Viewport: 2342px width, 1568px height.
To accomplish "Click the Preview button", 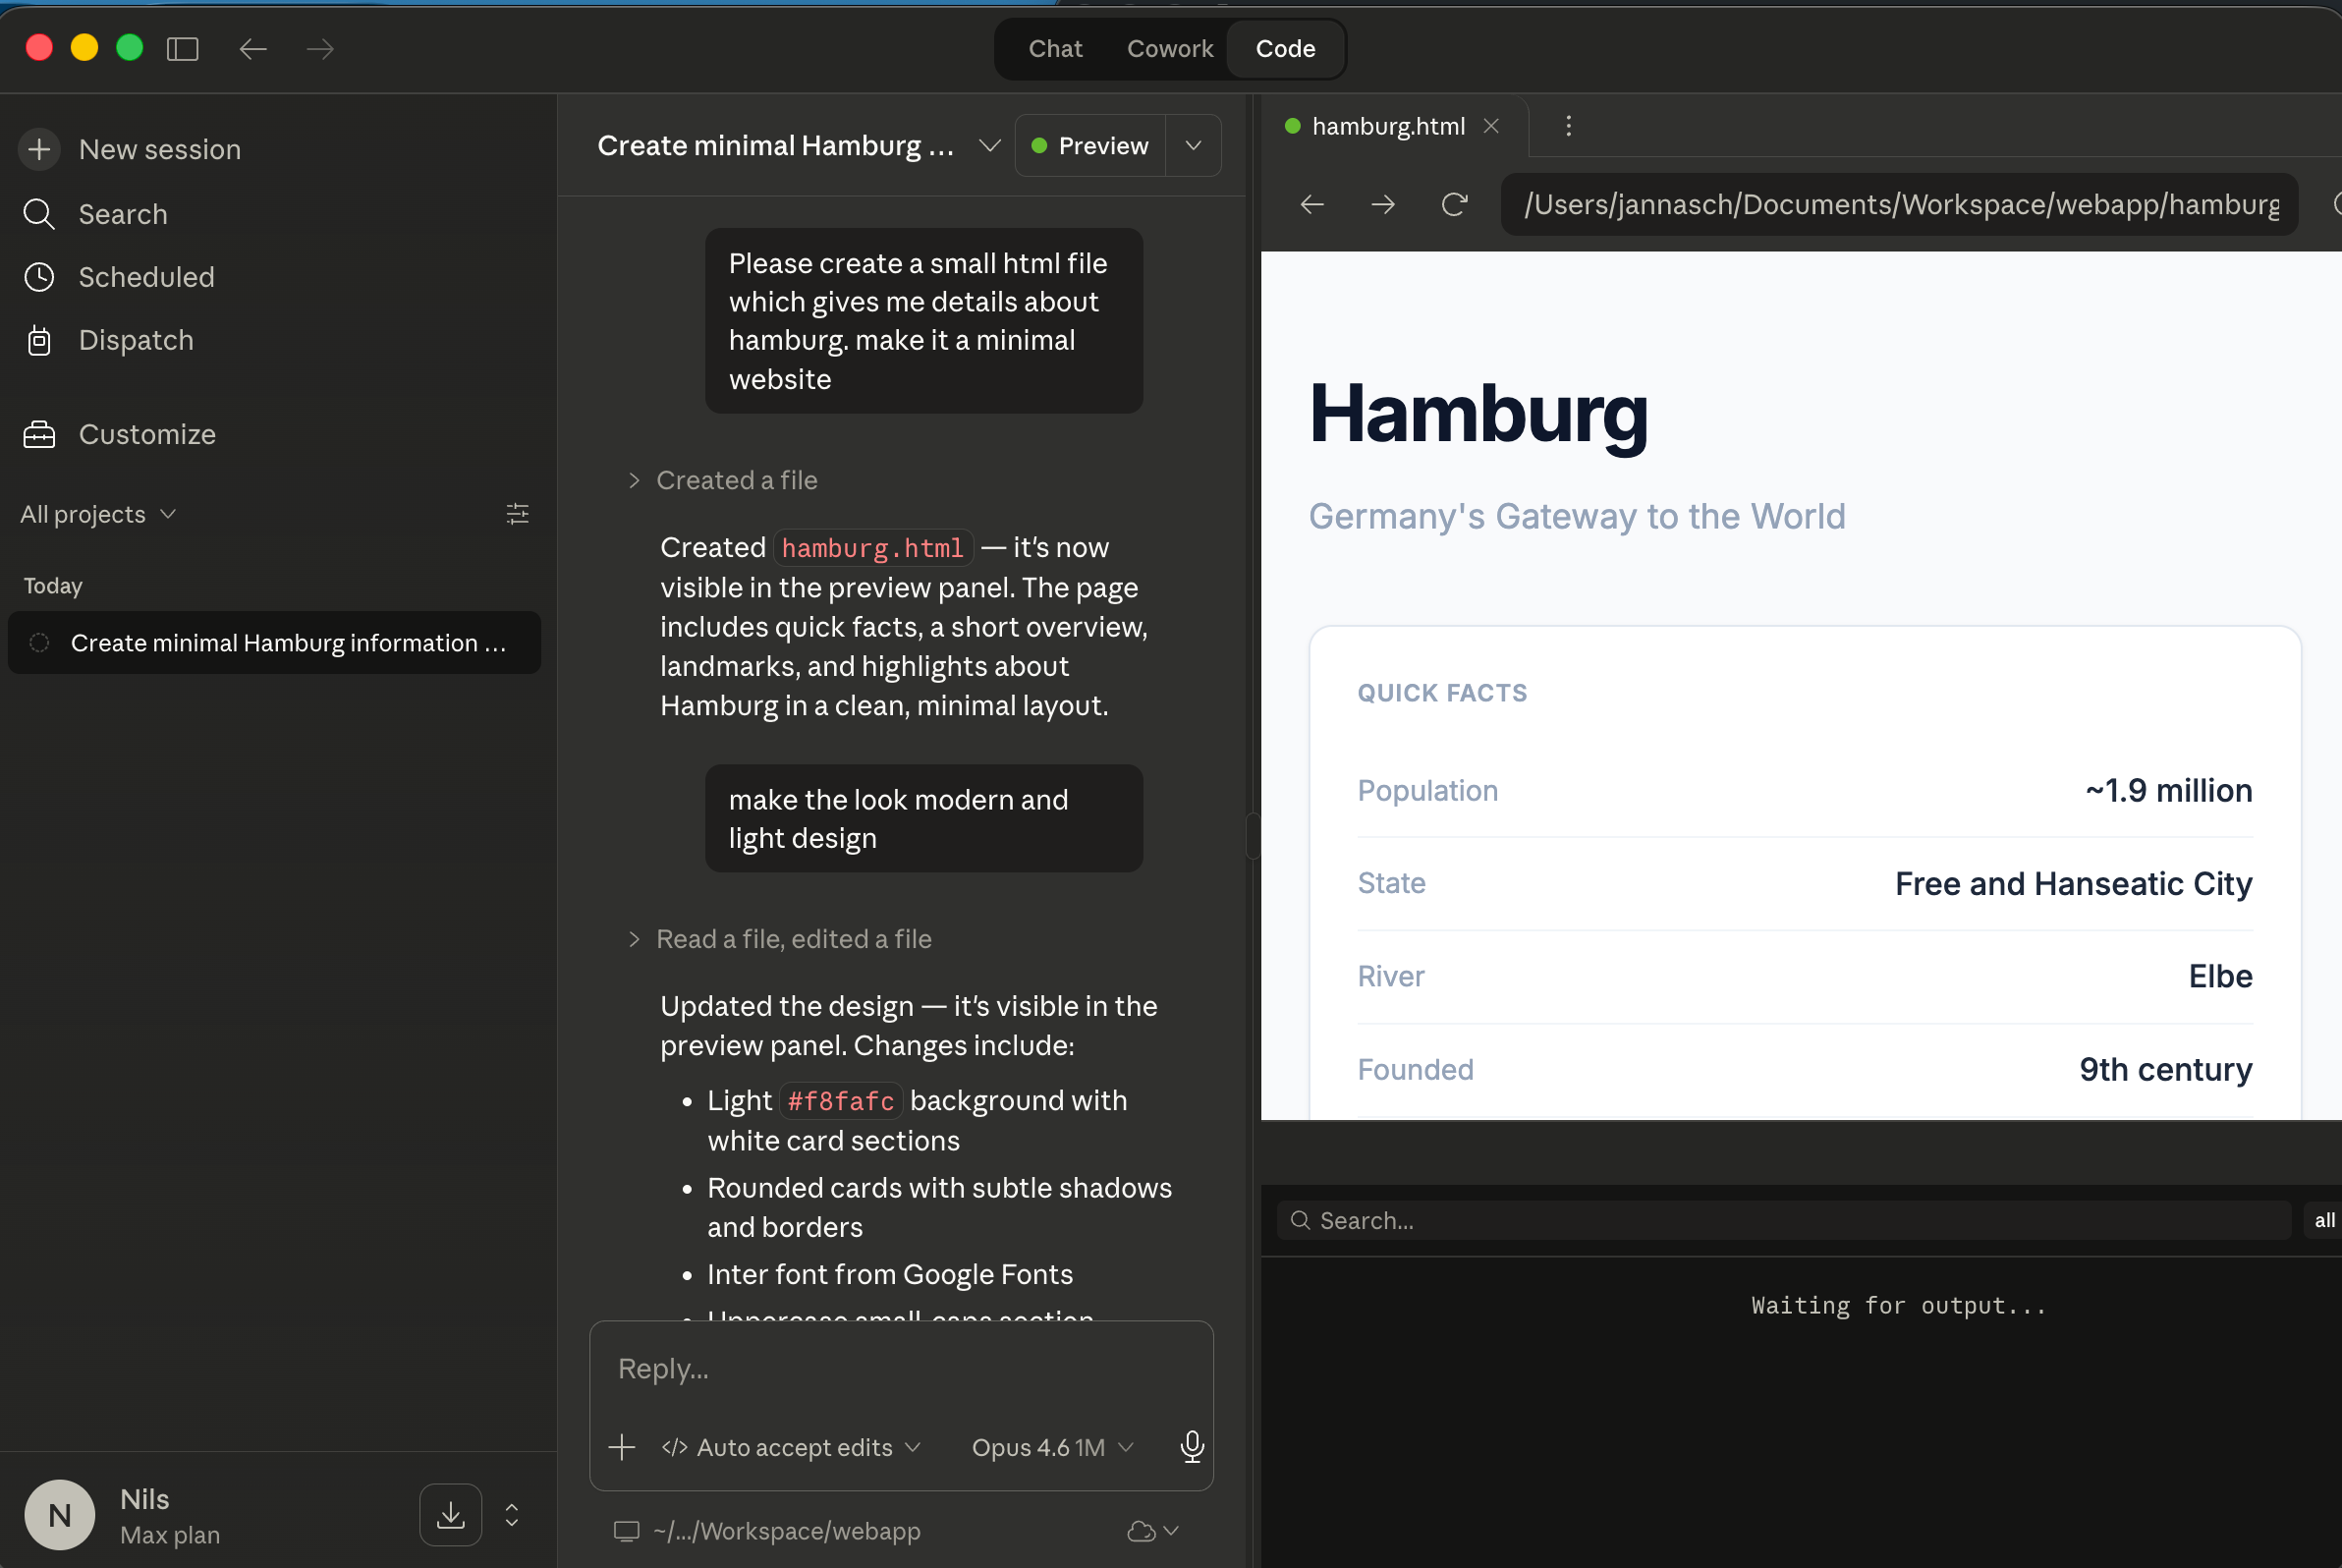I will [1090, 146].
